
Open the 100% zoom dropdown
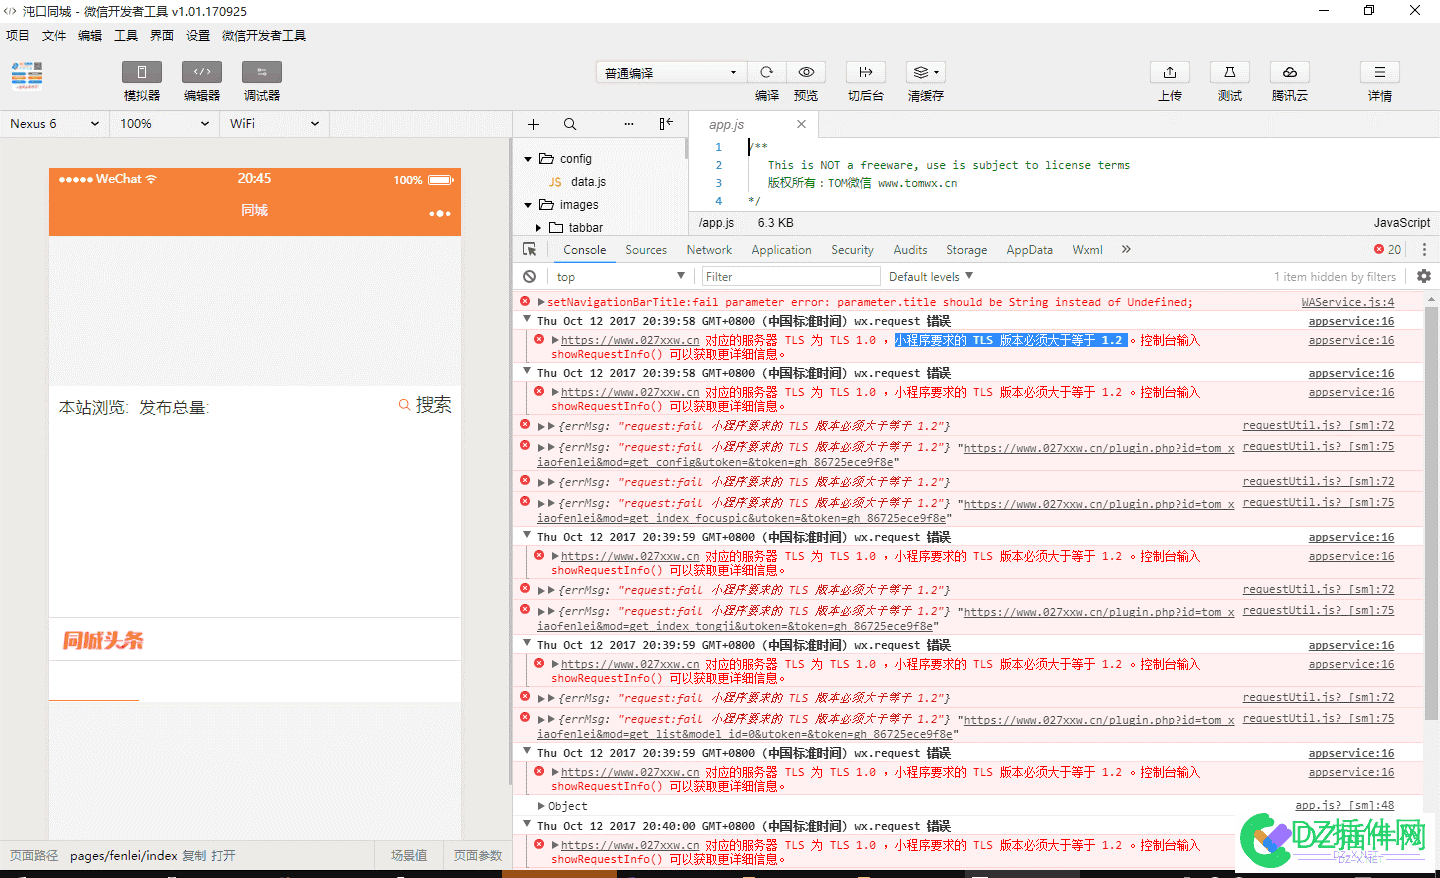tap(165, 124)
